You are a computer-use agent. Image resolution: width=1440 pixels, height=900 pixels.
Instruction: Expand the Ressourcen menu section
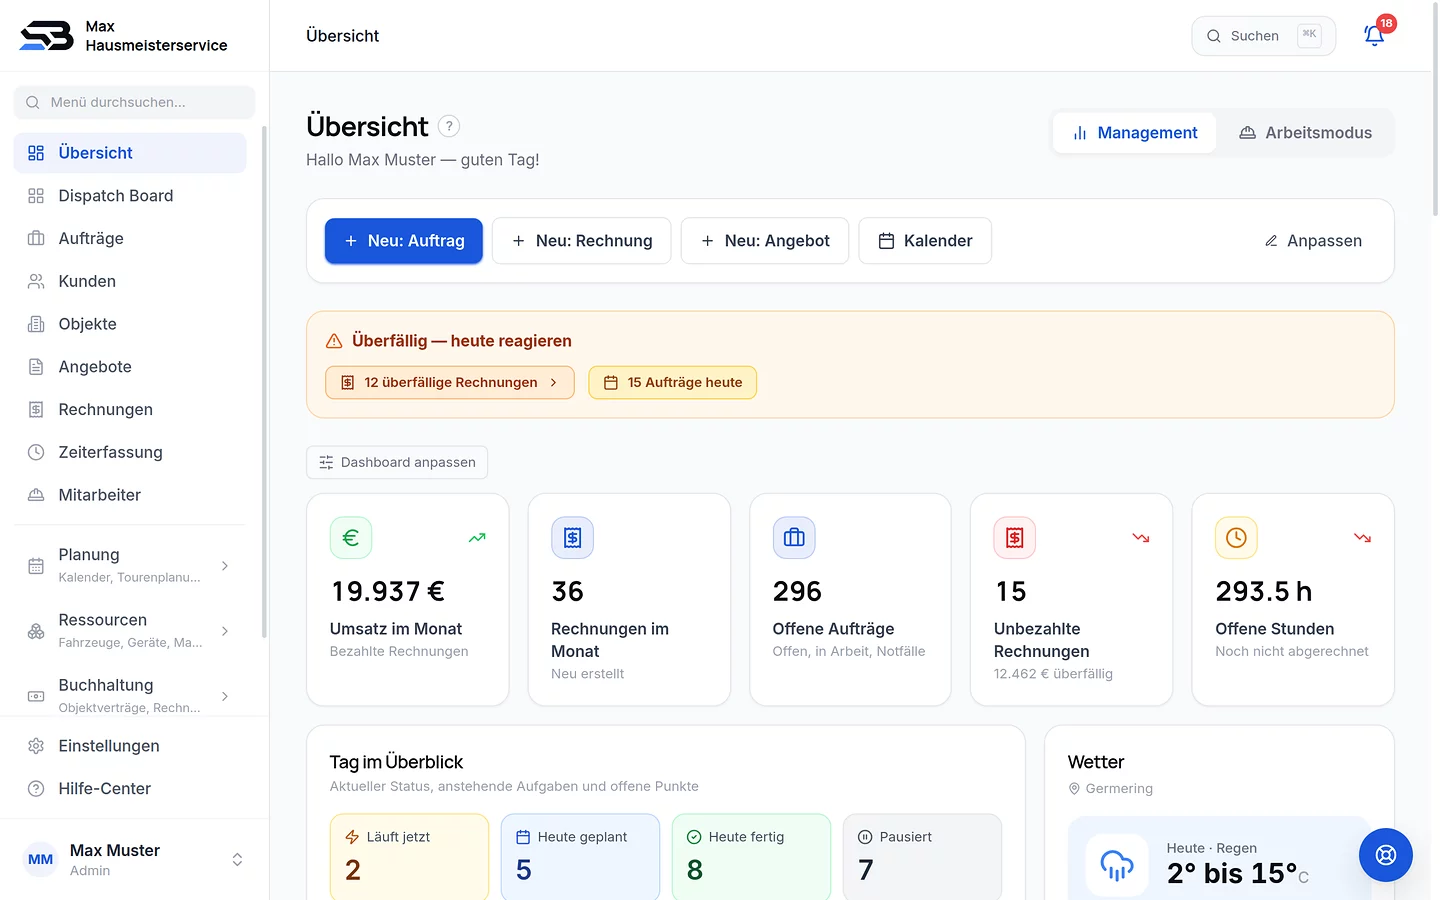coord(130,630)
